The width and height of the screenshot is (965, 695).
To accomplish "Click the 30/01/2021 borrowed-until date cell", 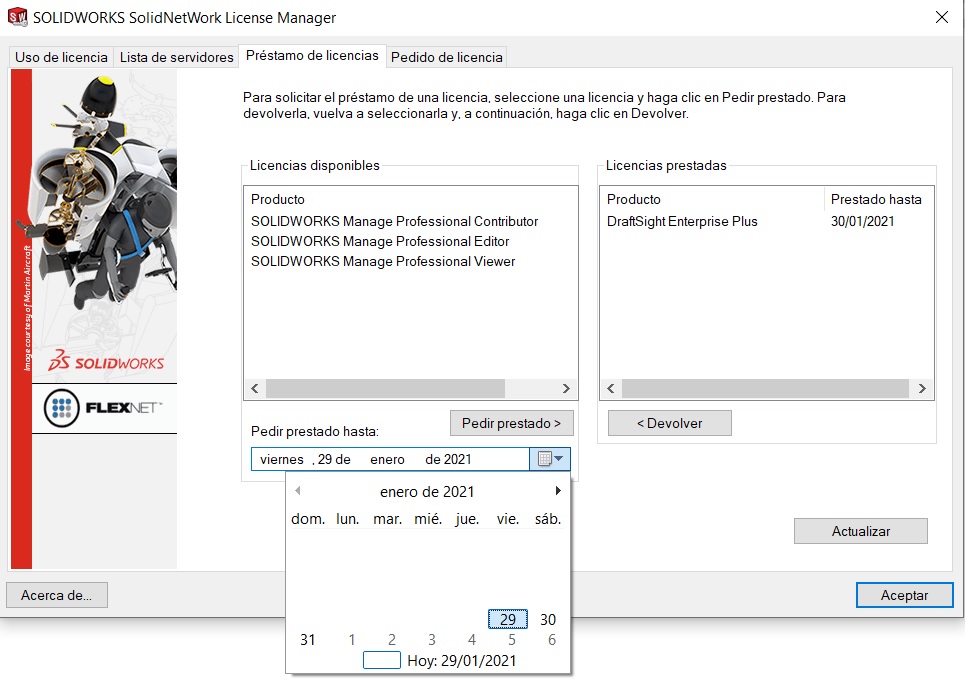I will [x=862, y=221].
